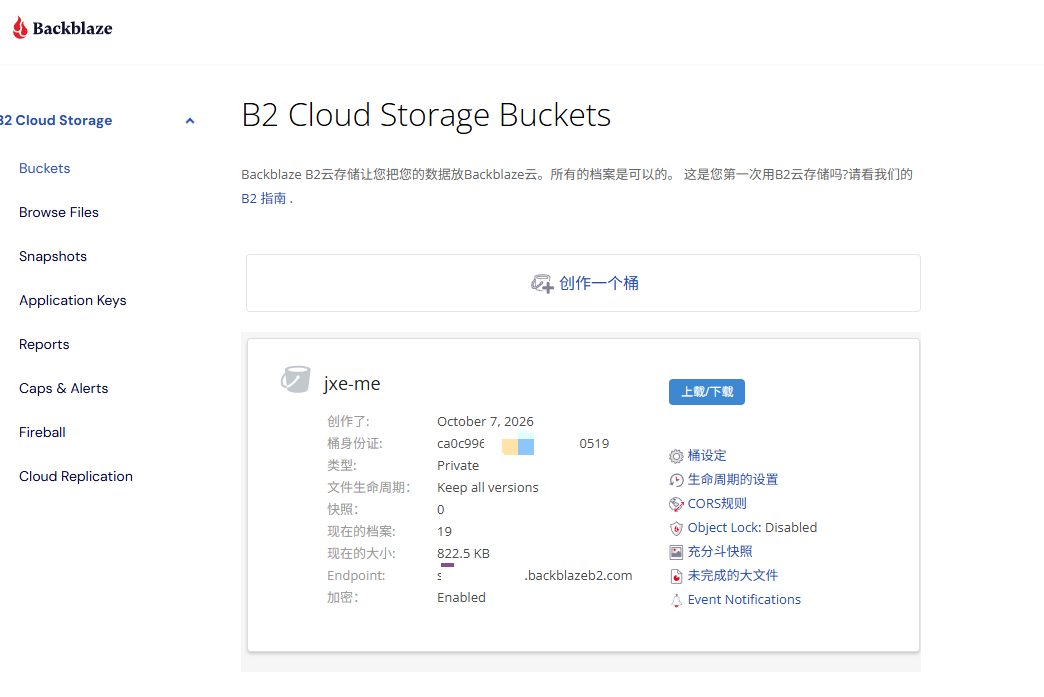Screen dimensions: 1044x697
Task: Click the create bucket plus icon
Action: click(542, 284)
